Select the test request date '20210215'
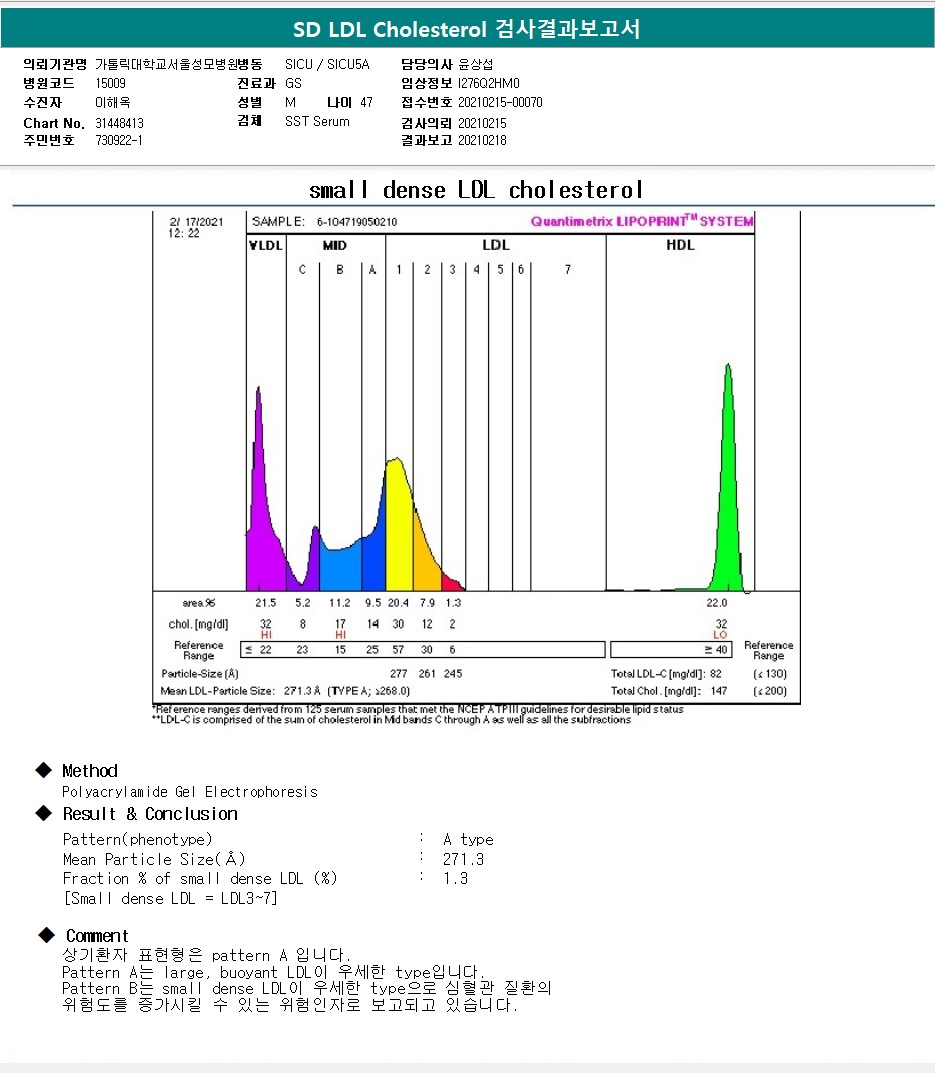 pyautogui.click(x=483, y=123)
